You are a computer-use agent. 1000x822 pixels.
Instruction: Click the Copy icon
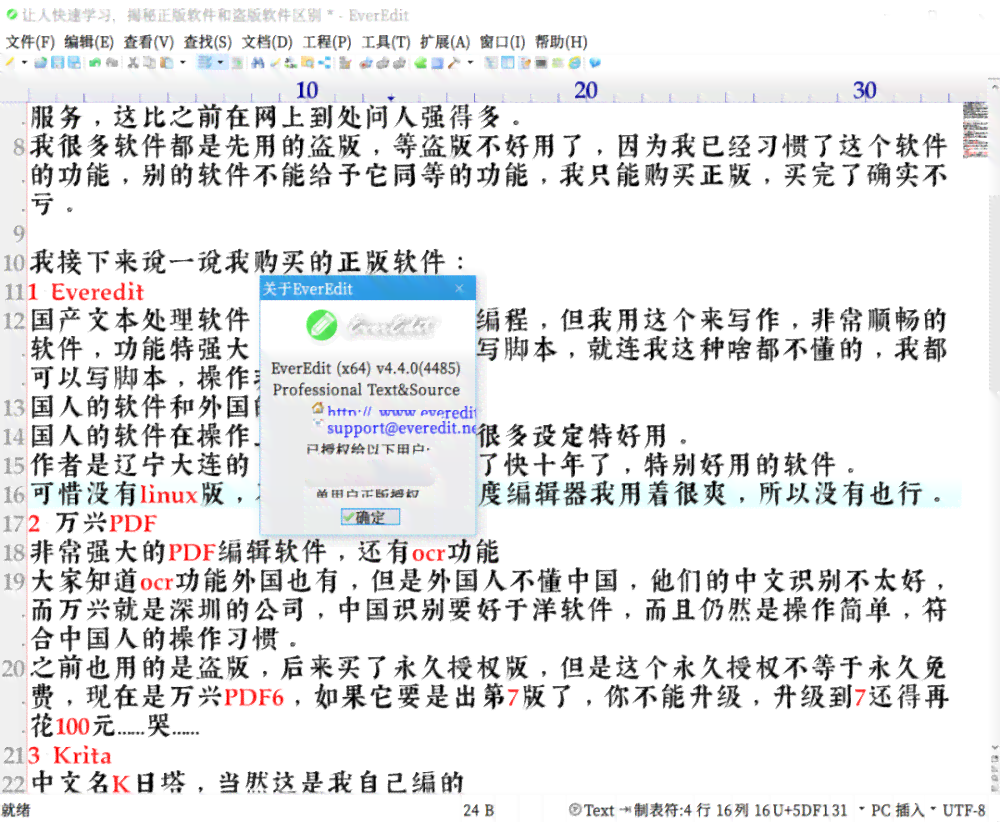(x=149, y=63)
